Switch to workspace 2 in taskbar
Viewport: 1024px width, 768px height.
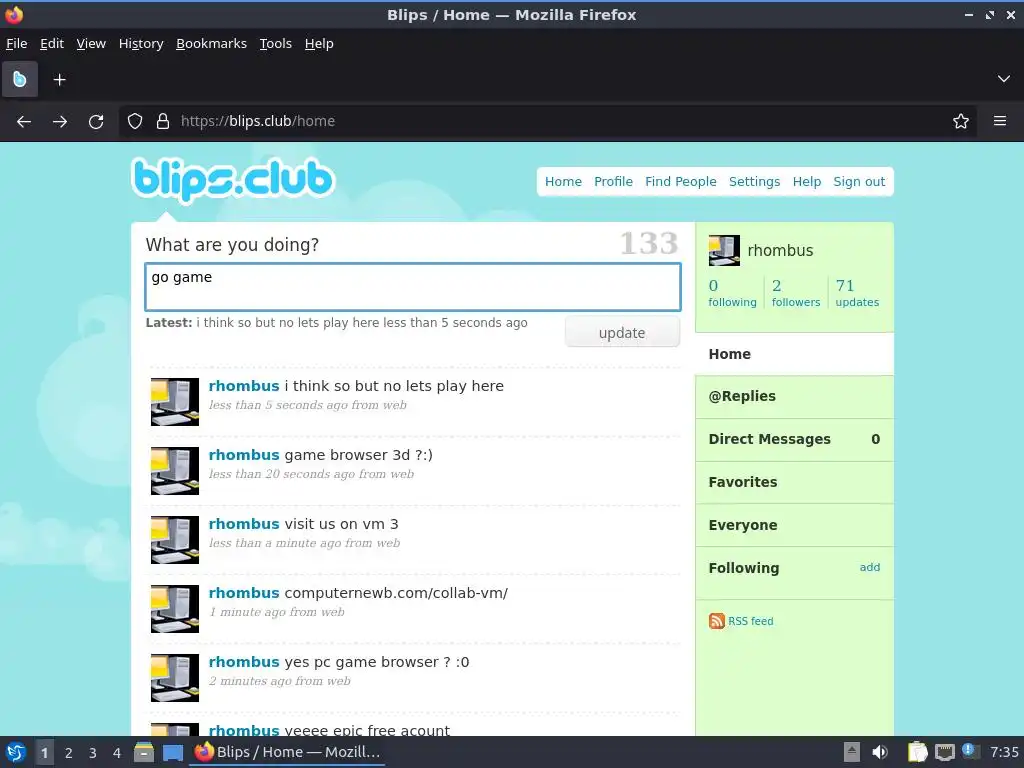click(x=69, y=753)
